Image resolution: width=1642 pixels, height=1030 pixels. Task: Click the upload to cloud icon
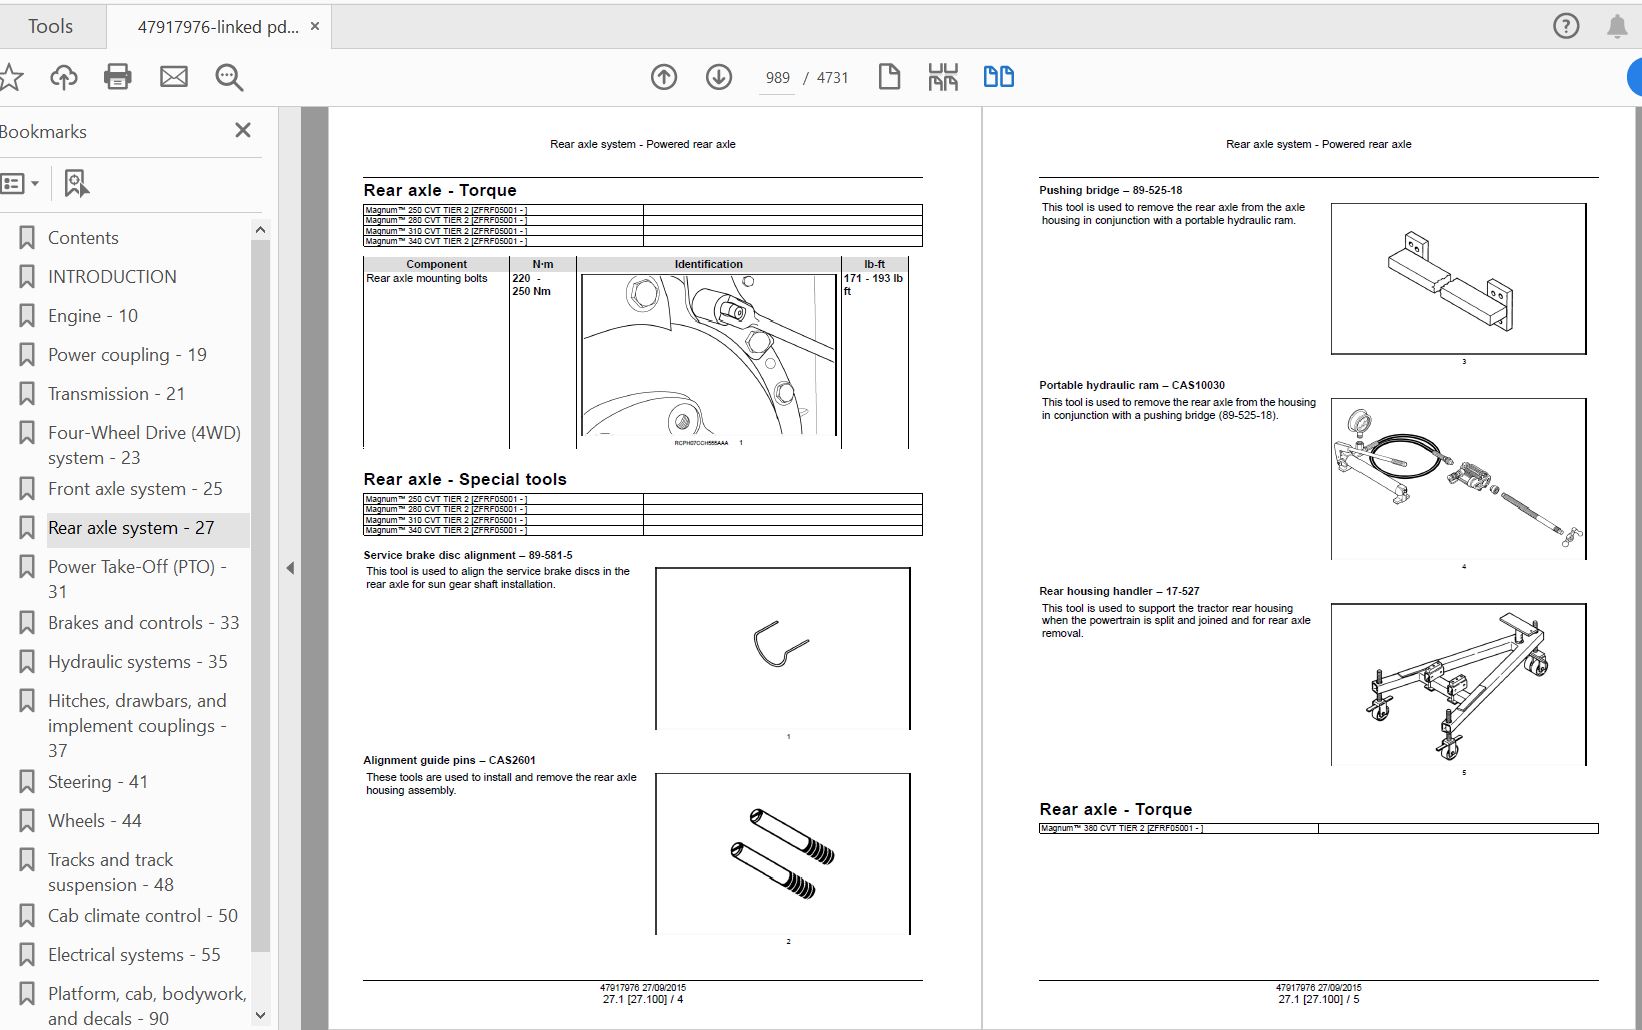tap(64, 77)
